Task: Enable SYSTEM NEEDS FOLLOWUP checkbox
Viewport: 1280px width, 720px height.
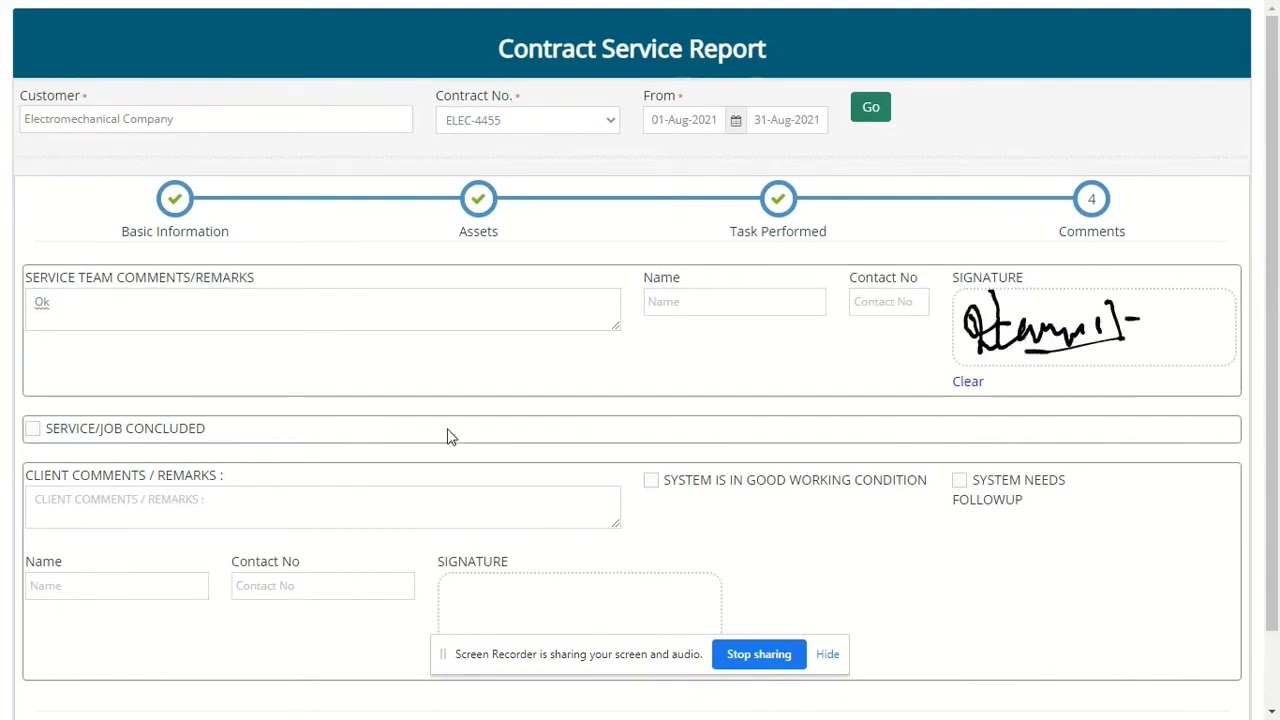Action: point(959,480)
